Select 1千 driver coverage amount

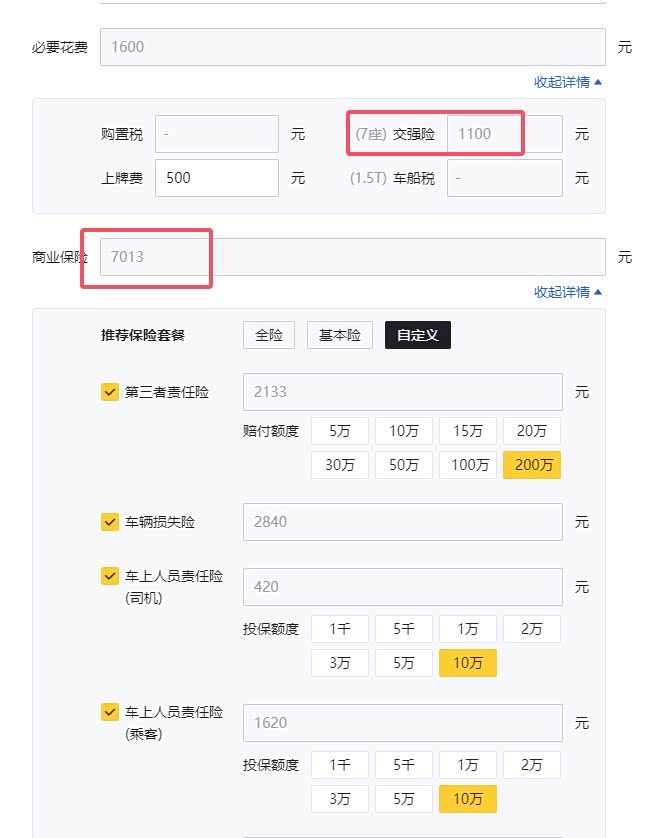pyautogui.click(x=340, y=629)
